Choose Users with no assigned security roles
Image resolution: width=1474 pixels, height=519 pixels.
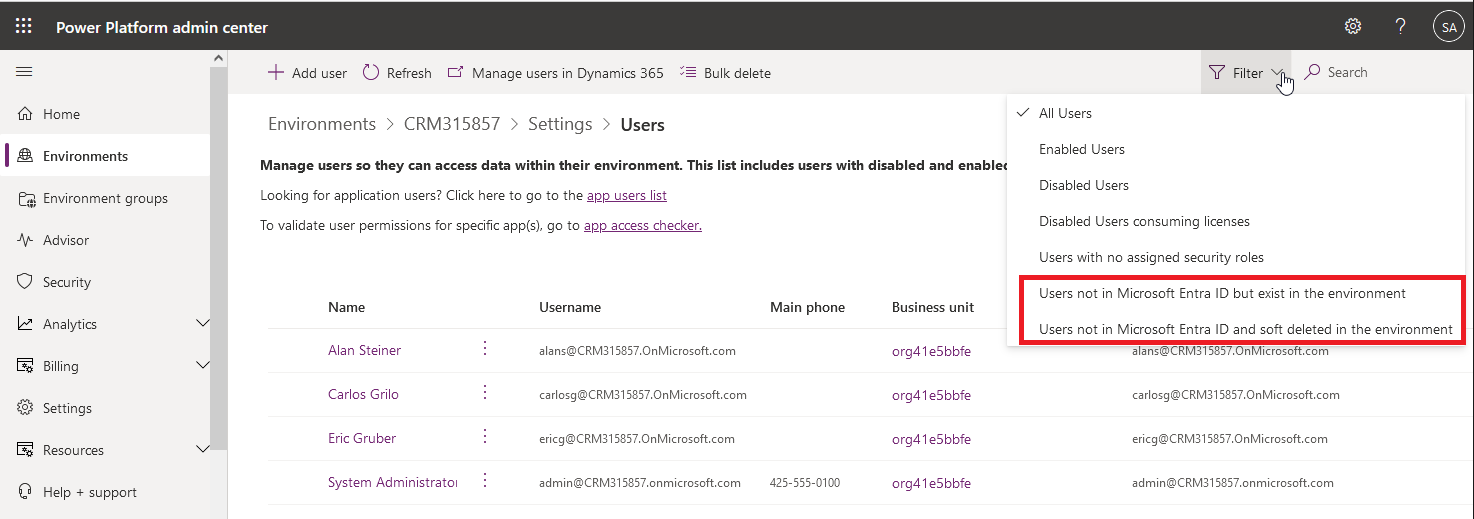(x=1151, y=257)
